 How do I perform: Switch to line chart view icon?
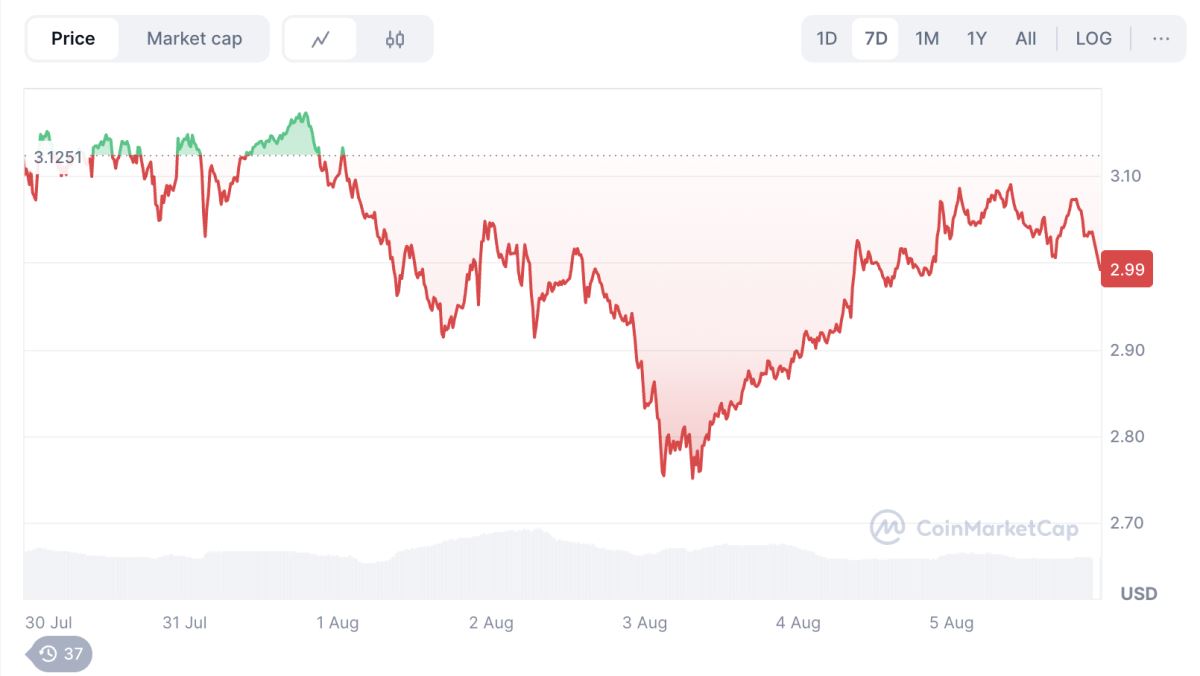320,39
